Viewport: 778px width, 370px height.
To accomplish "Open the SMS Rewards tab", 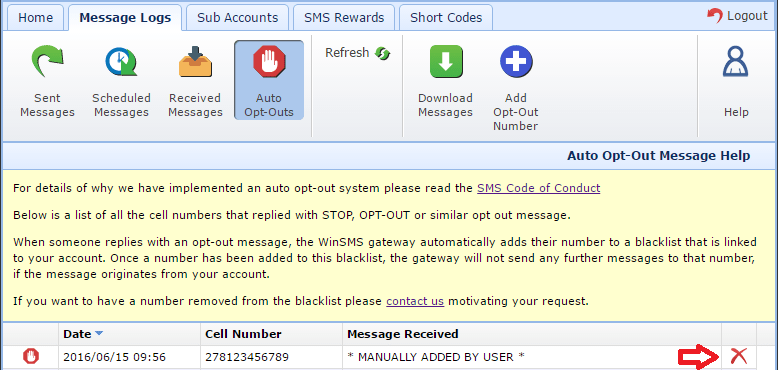I will coord(344,18).
